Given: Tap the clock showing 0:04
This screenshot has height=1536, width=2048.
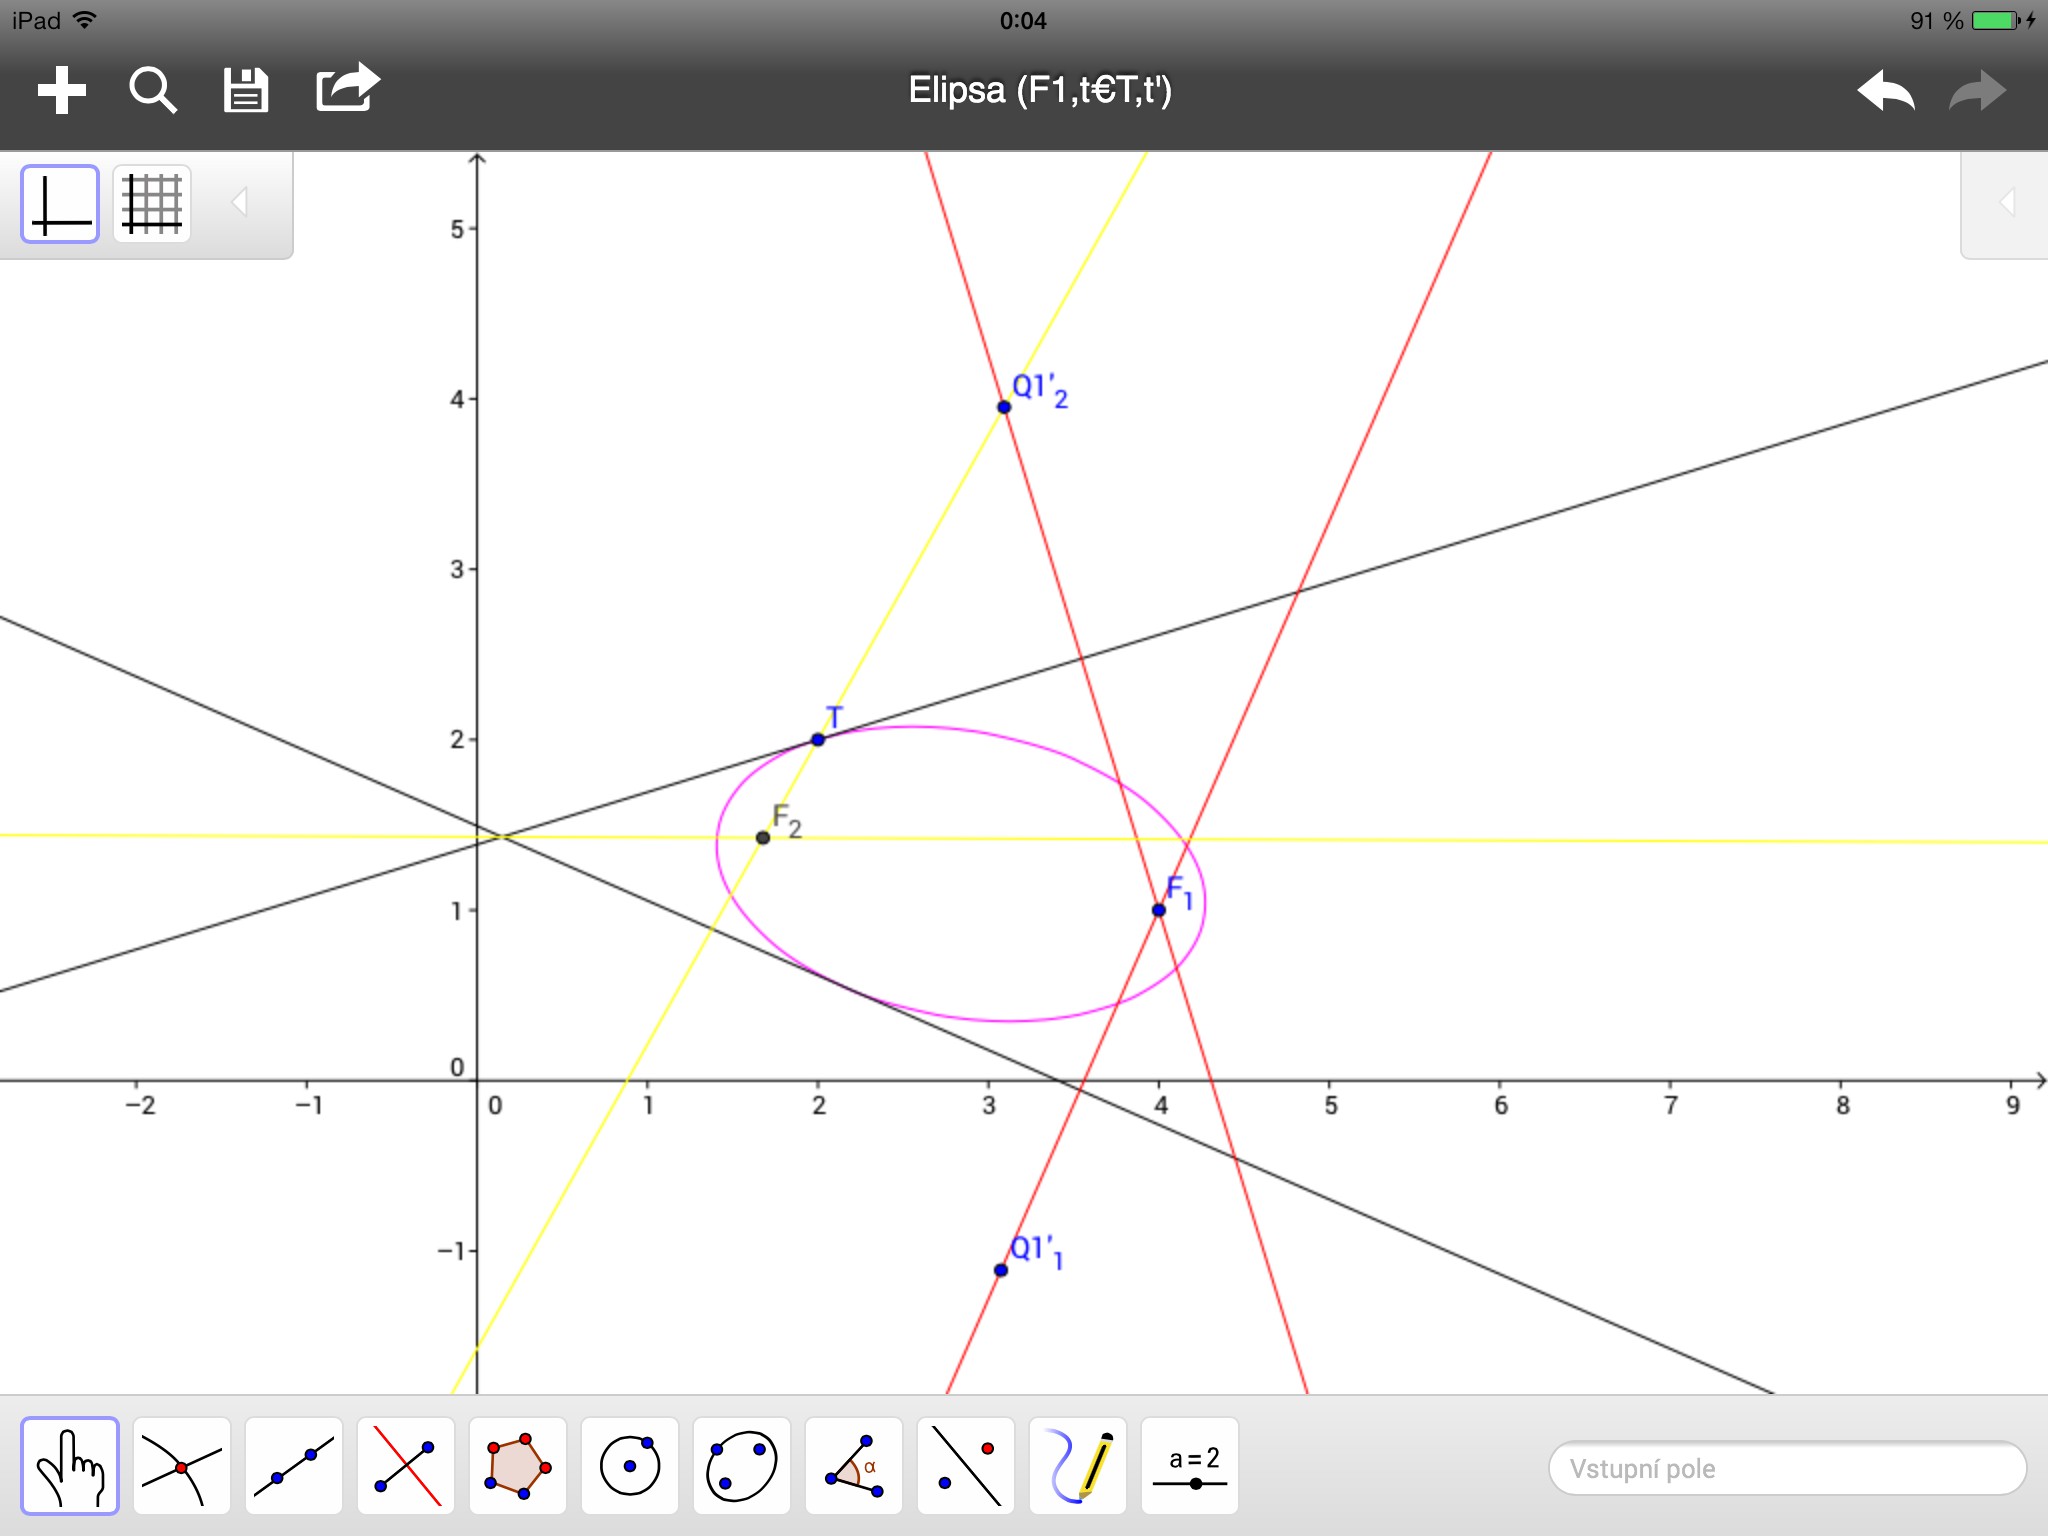Looking at the screenshot, I should (x=1023, y=21).
